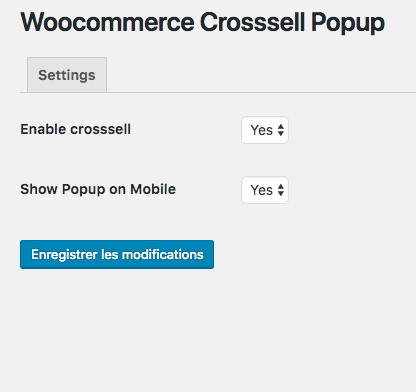Click Enregistrer les modifications button
This screenshot has width=416, height=392.
[x=117, y=254]
